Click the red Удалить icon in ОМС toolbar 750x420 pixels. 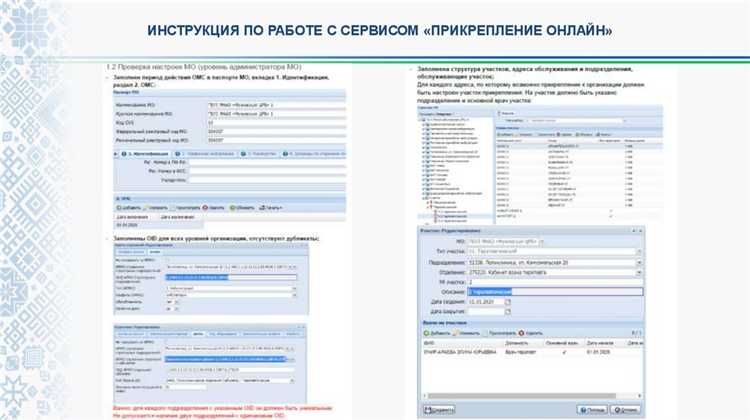pyautogui.click(x=205, y=208)
